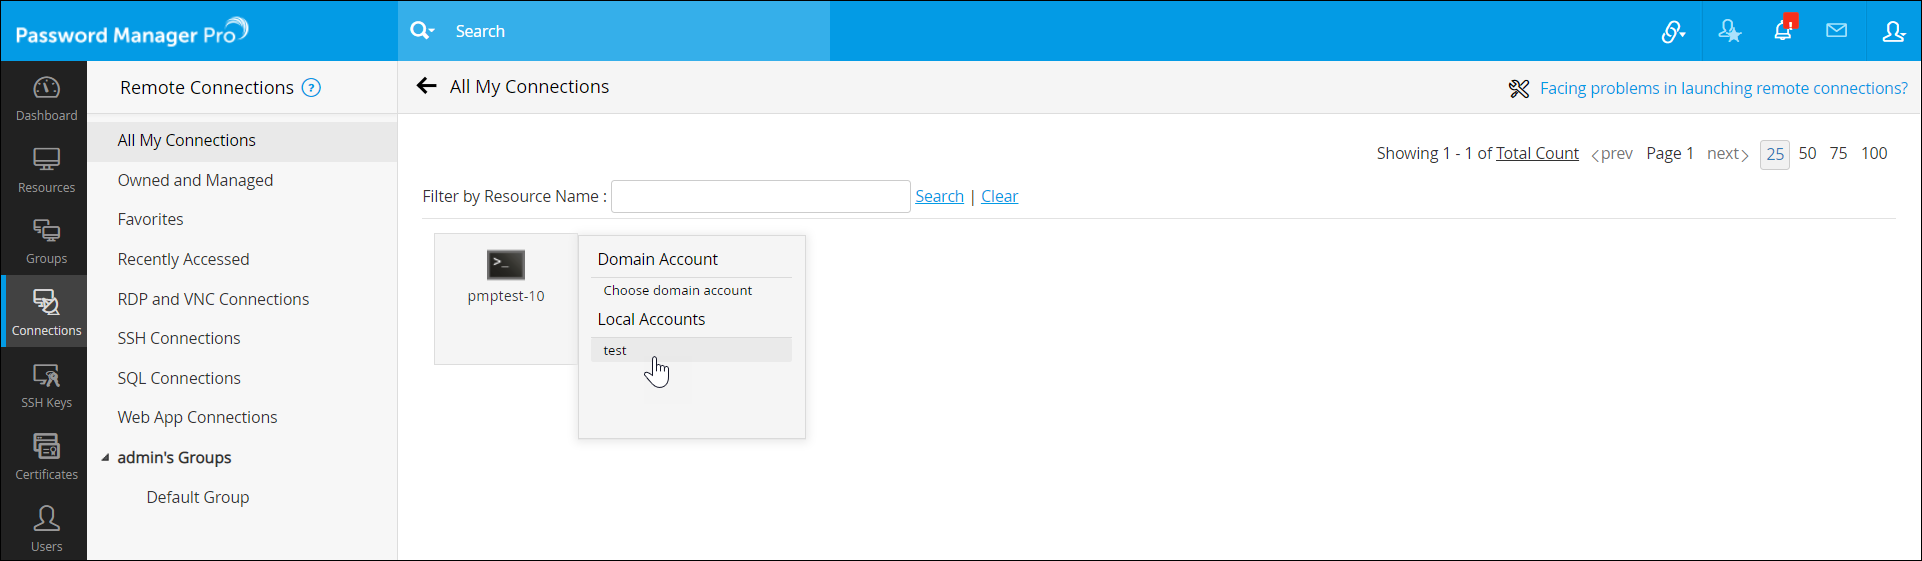
Task: Open Resources from the left rail
Action: point(46,171)
